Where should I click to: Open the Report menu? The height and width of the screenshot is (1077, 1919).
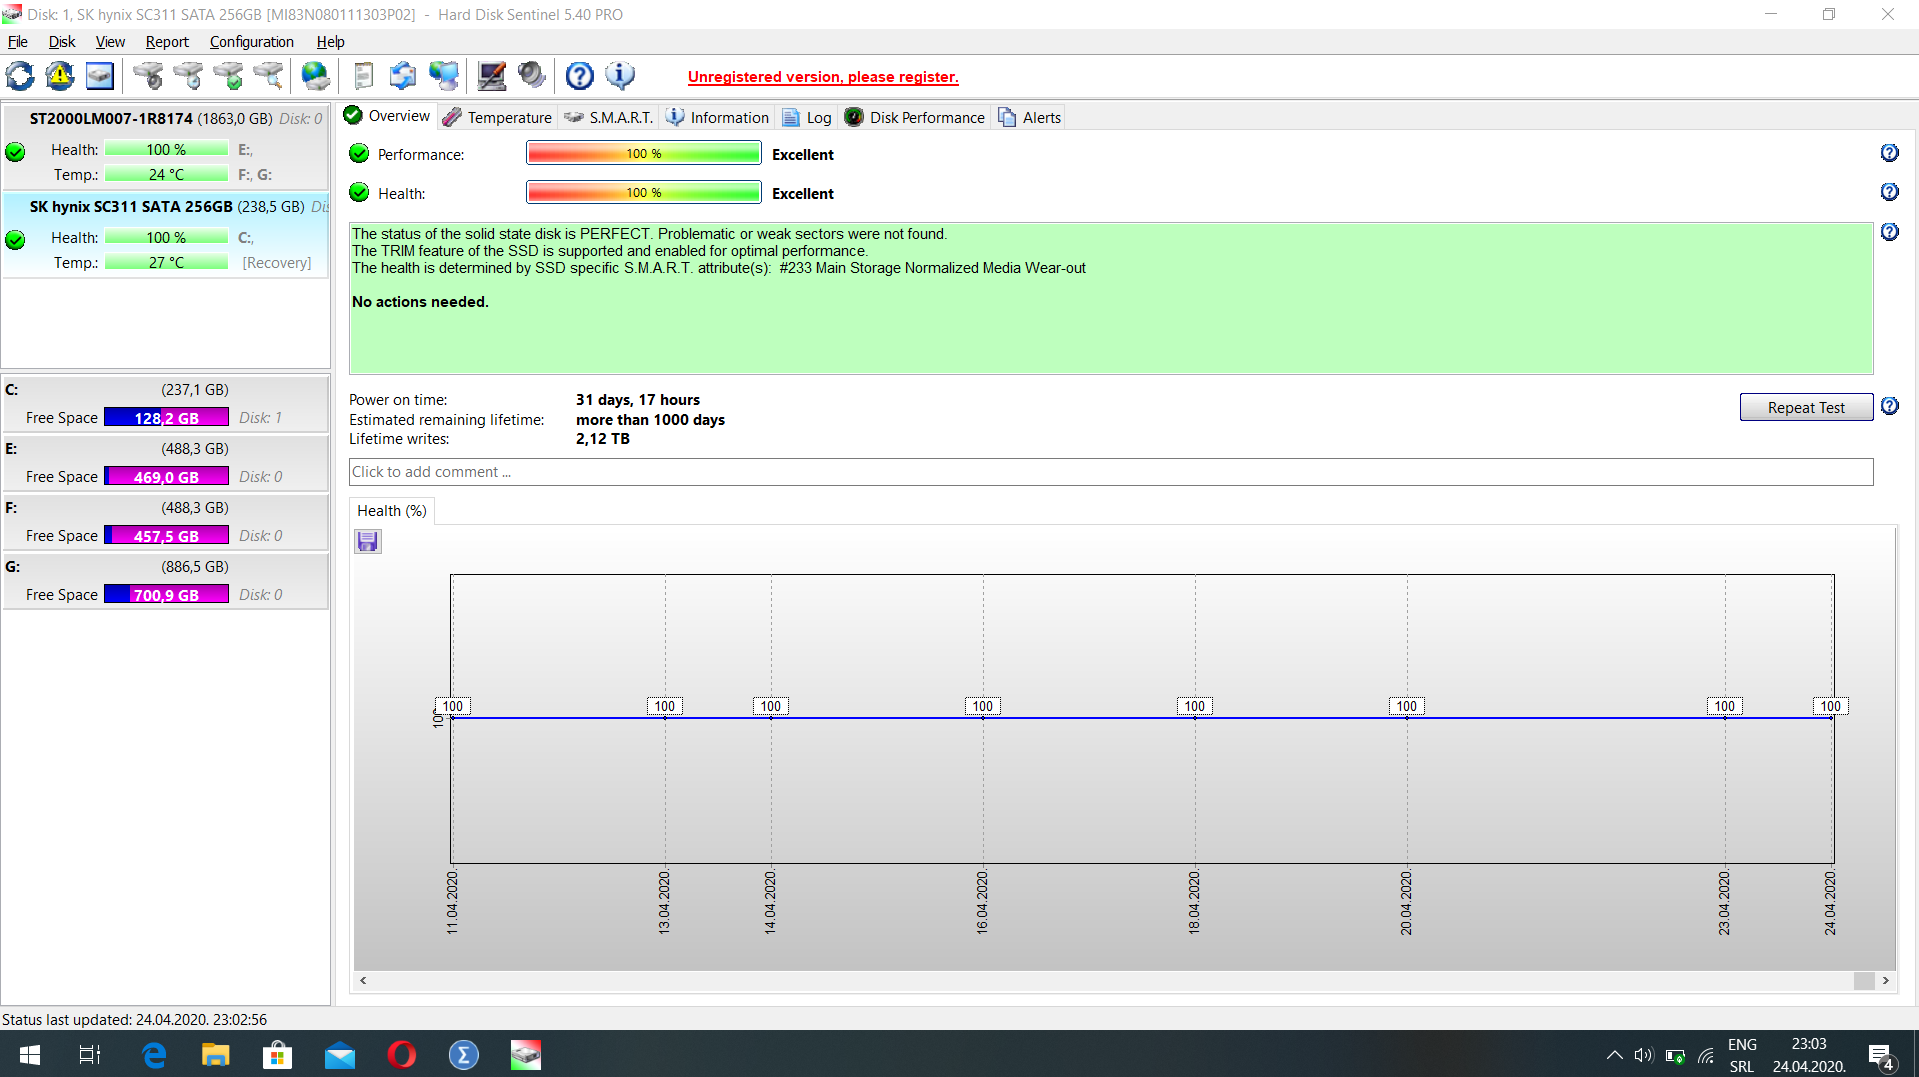pyautogui.click(x=167, y=42)
